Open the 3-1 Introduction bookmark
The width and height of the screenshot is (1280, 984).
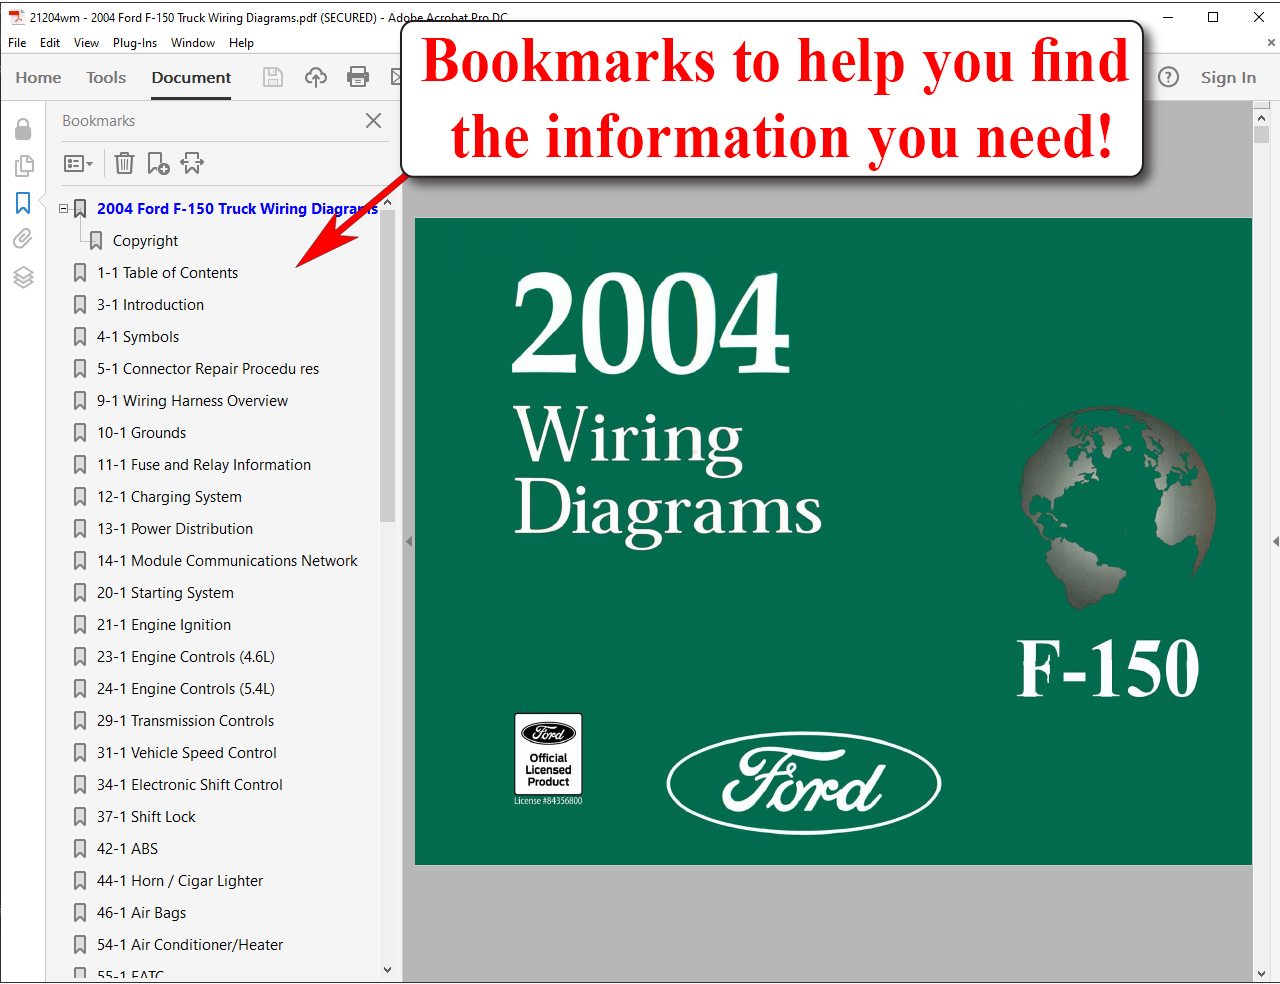click(150, 305)
